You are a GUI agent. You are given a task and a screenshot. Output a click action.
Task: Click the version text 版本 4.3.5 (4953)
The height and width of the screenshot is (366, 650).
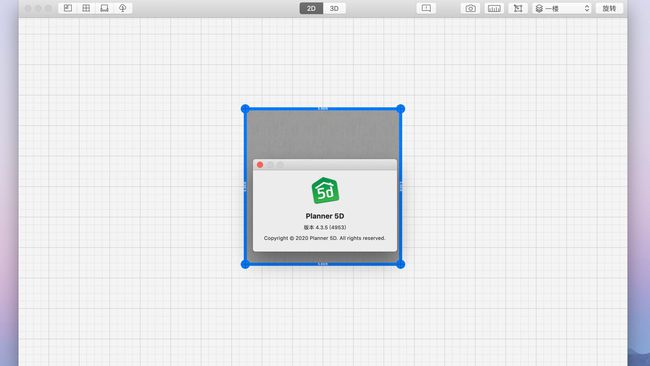coord(325,227)
